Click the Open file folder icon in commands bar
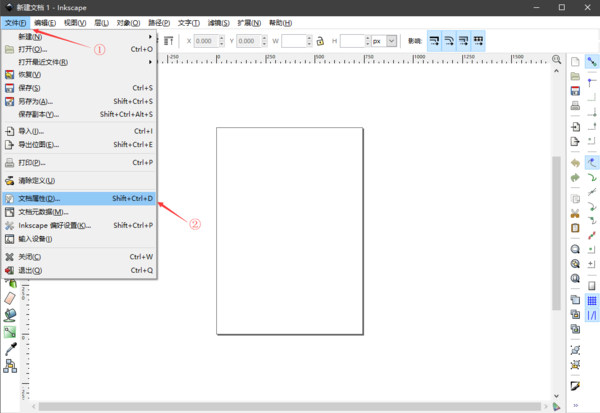The height and width of the screenshot is (413, 600). [575, 76]
